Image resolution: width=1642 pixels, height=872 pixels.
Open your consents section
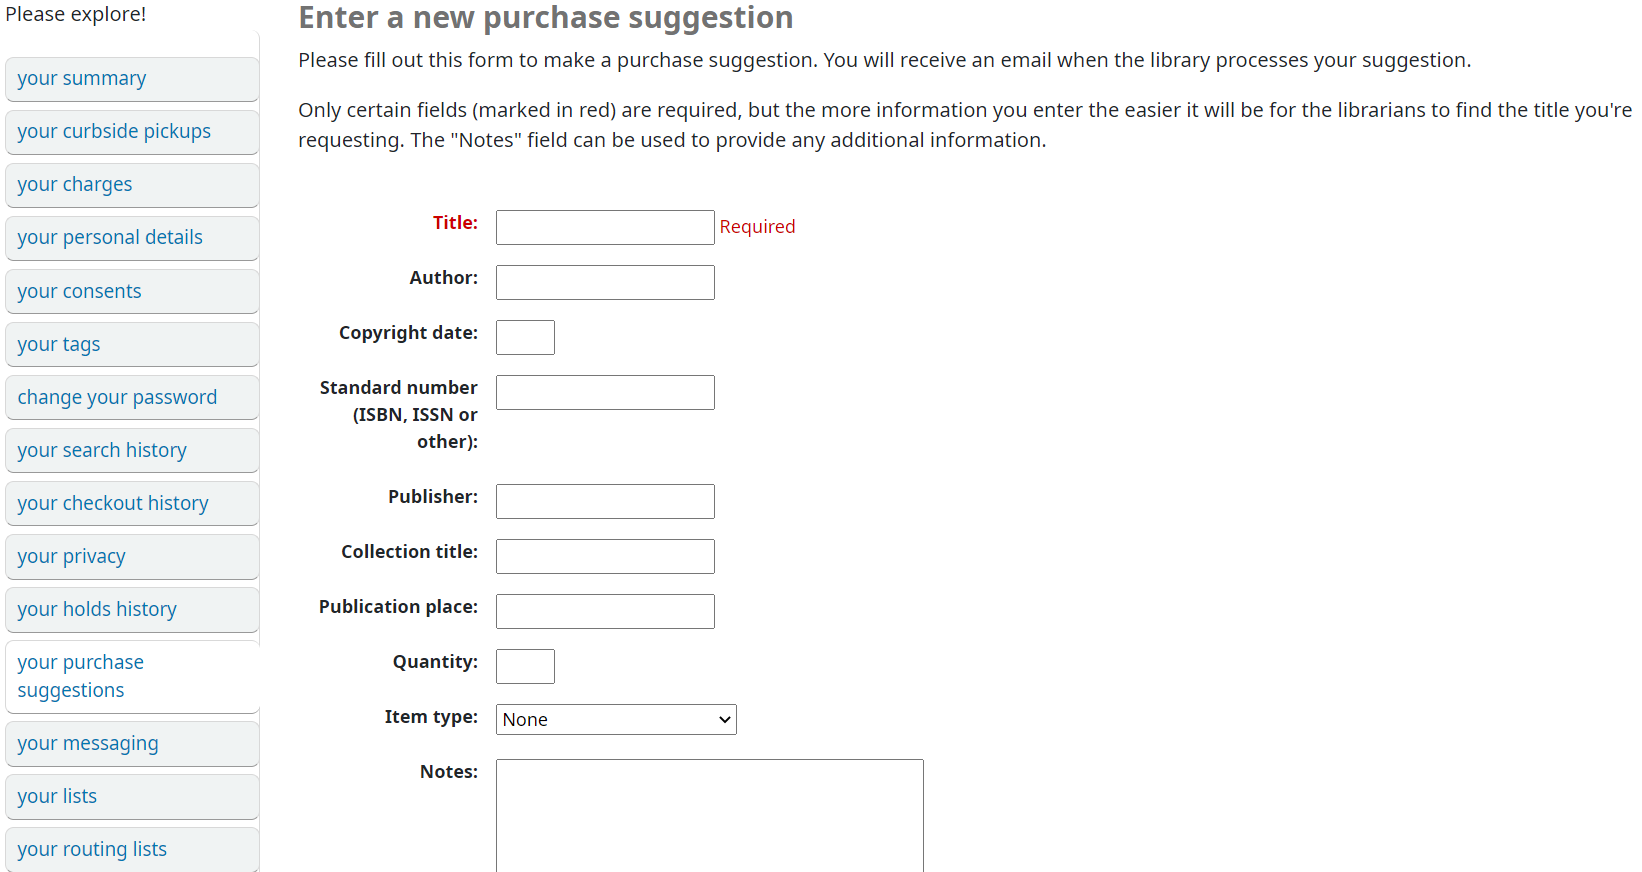(x=132, y=291)
